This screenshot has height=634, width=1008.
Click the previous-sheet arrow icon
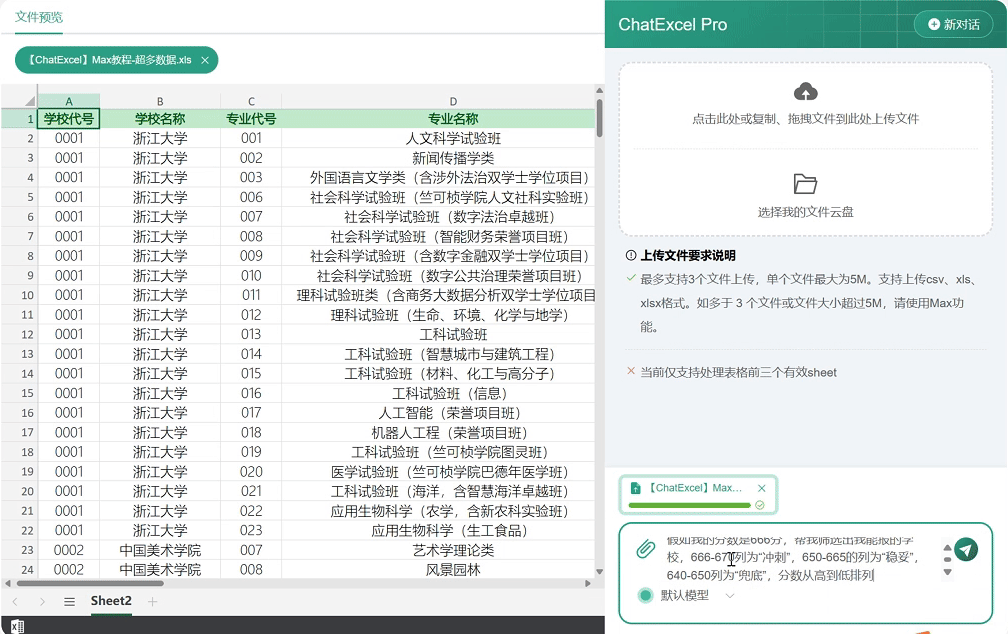[x=14, y=601]
